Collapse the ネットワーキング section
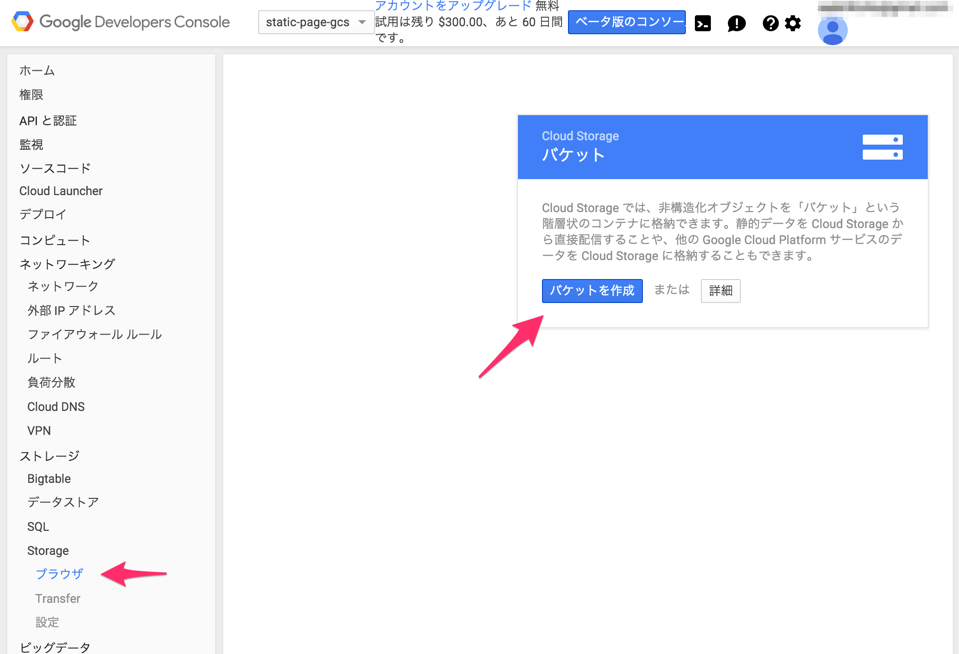This screenshot has height=654, width=959. (67, 264)
